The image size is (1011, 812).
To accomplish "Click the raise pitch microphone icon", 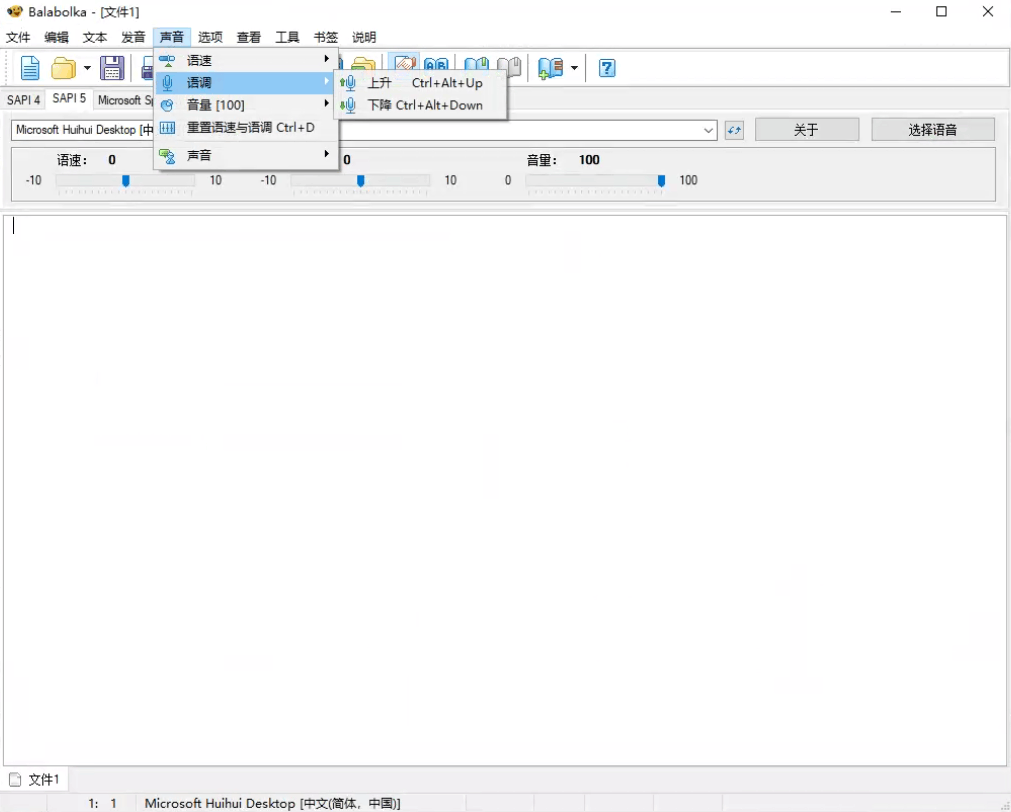I will coord(348,83).
